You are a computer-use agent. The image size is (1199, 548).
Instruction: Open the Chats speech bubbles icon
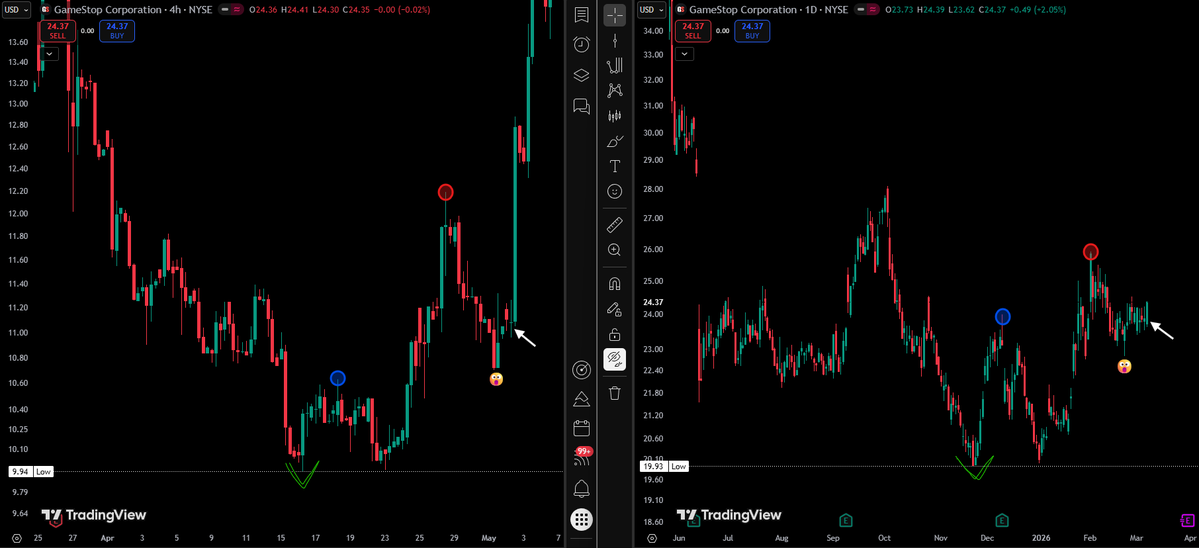[581, 105]
